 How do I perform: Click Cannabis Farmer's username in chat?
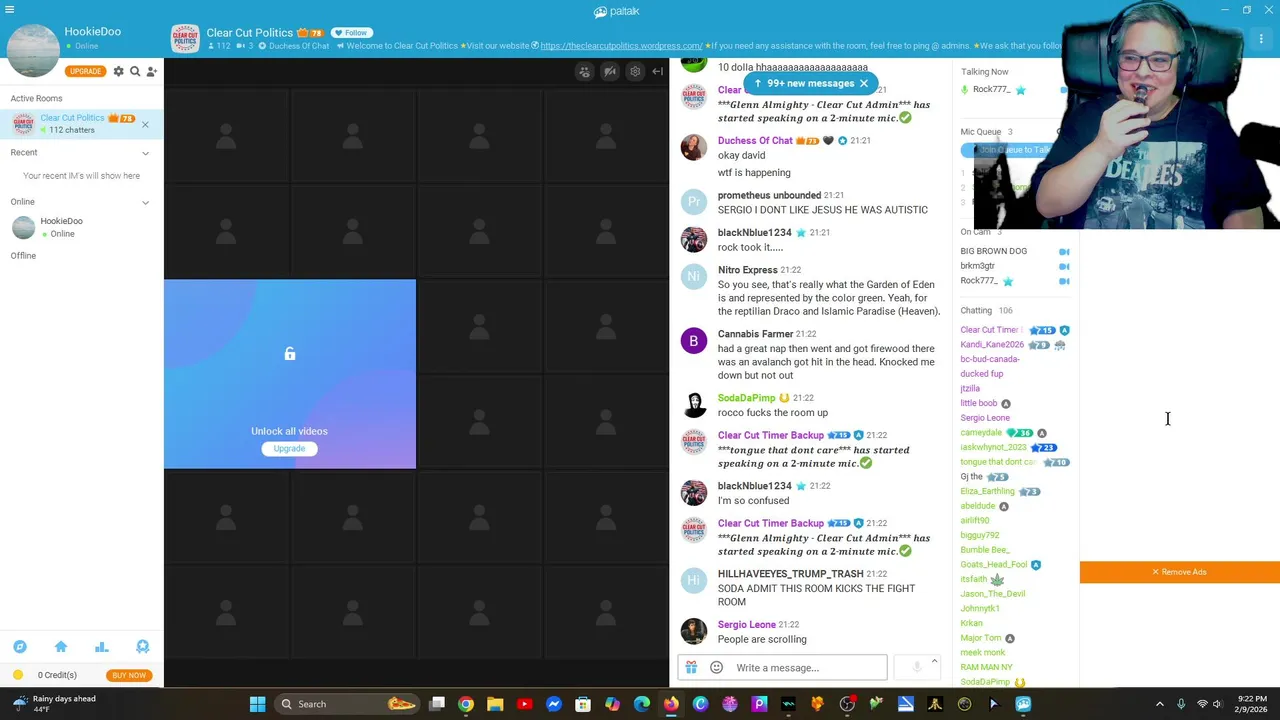pos(755,334)
